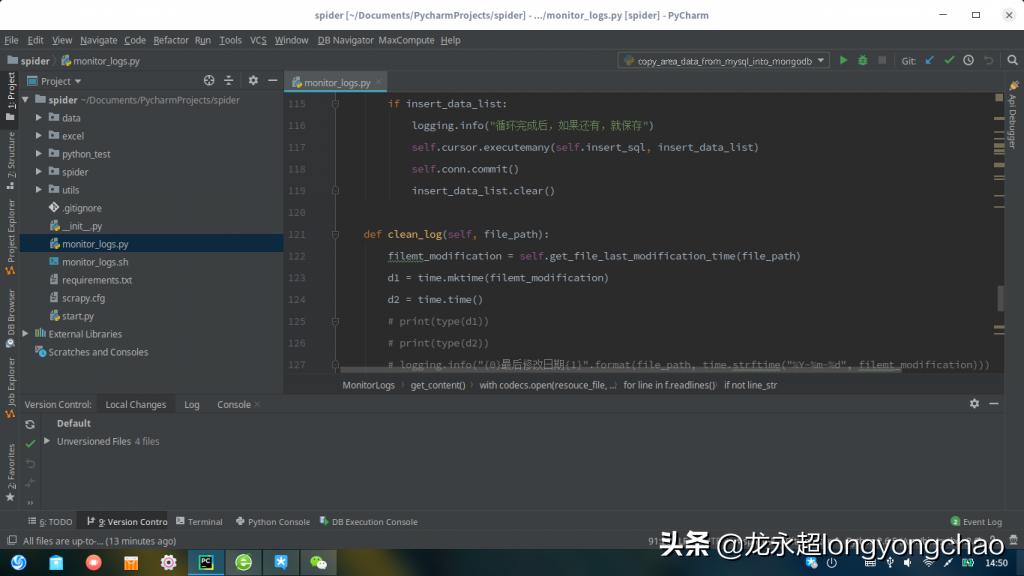Image resolution: width=1024 pixels, height=576 pixels.
Task: Switch to the Console tab
Action: coord(236,404)
